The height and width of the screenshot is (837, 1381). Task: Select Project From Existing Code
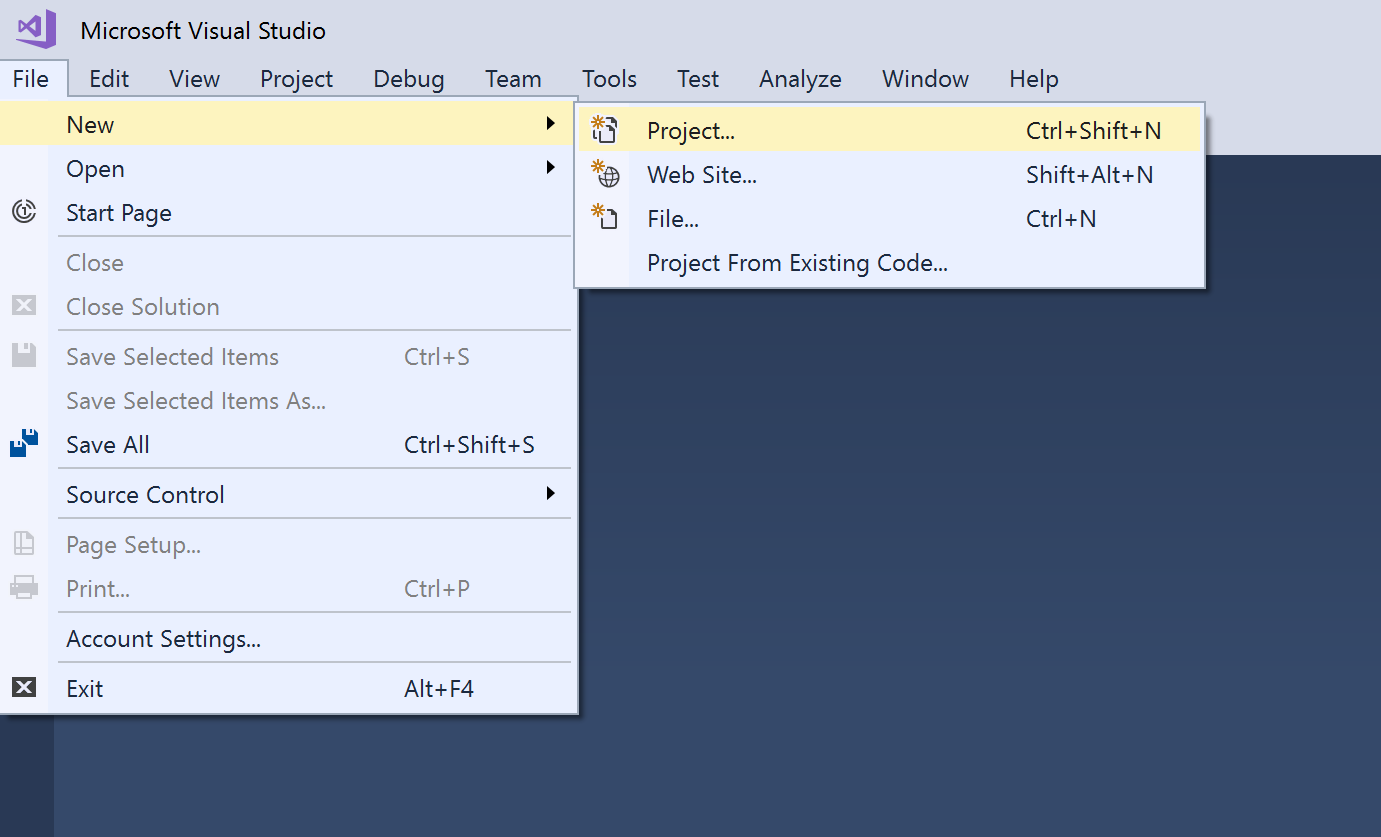(x=797, y=263)
